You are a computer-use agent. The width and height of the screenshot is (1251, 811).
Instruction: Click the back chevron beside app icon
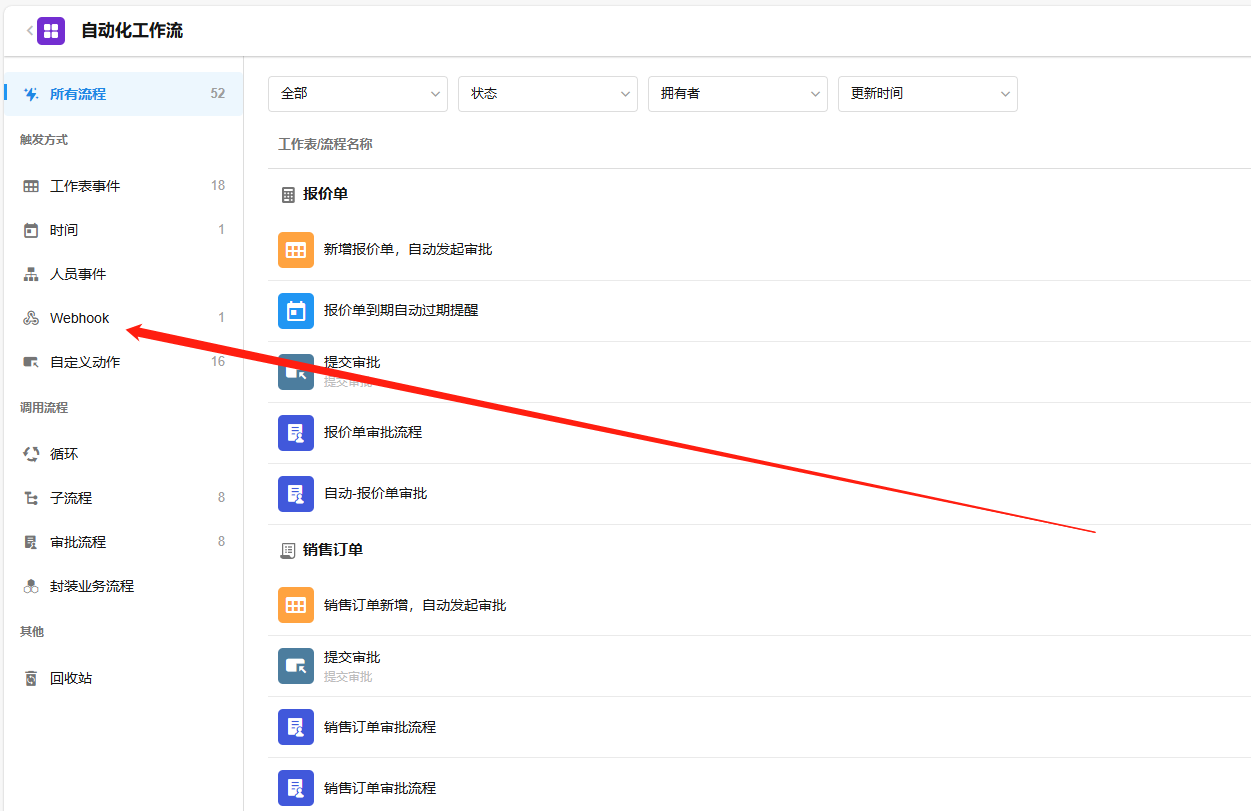click(29, 31)
